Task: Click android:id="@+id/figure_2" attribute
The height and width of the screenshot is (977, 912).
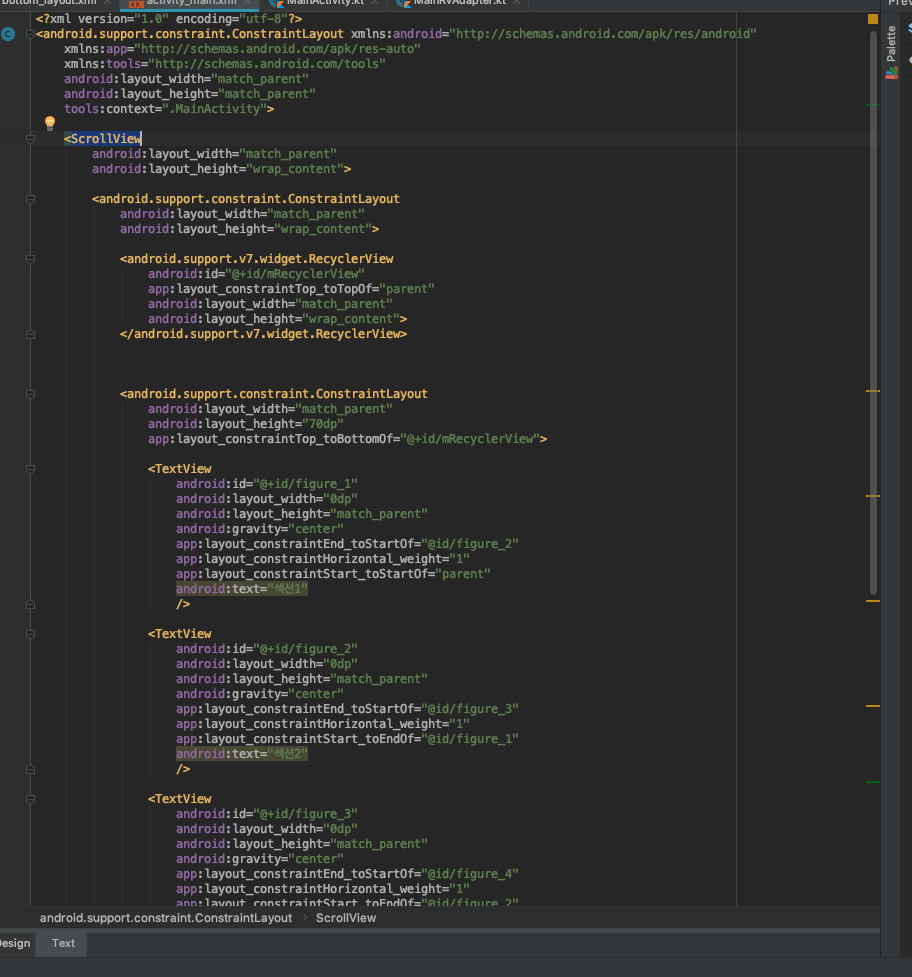Action: (x=267, y=649)
